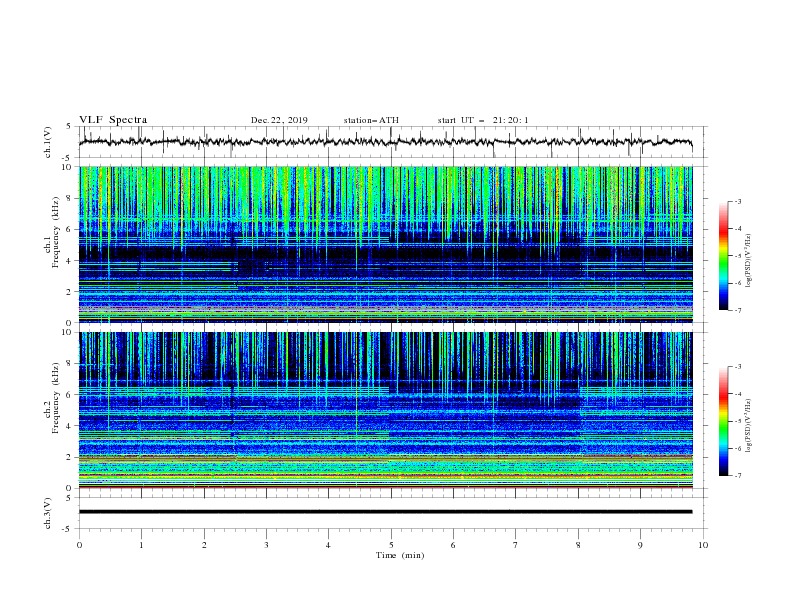Click time axis tick label "2"
Image resolution: width=792 pixels, height=612 pixels.
204,545
